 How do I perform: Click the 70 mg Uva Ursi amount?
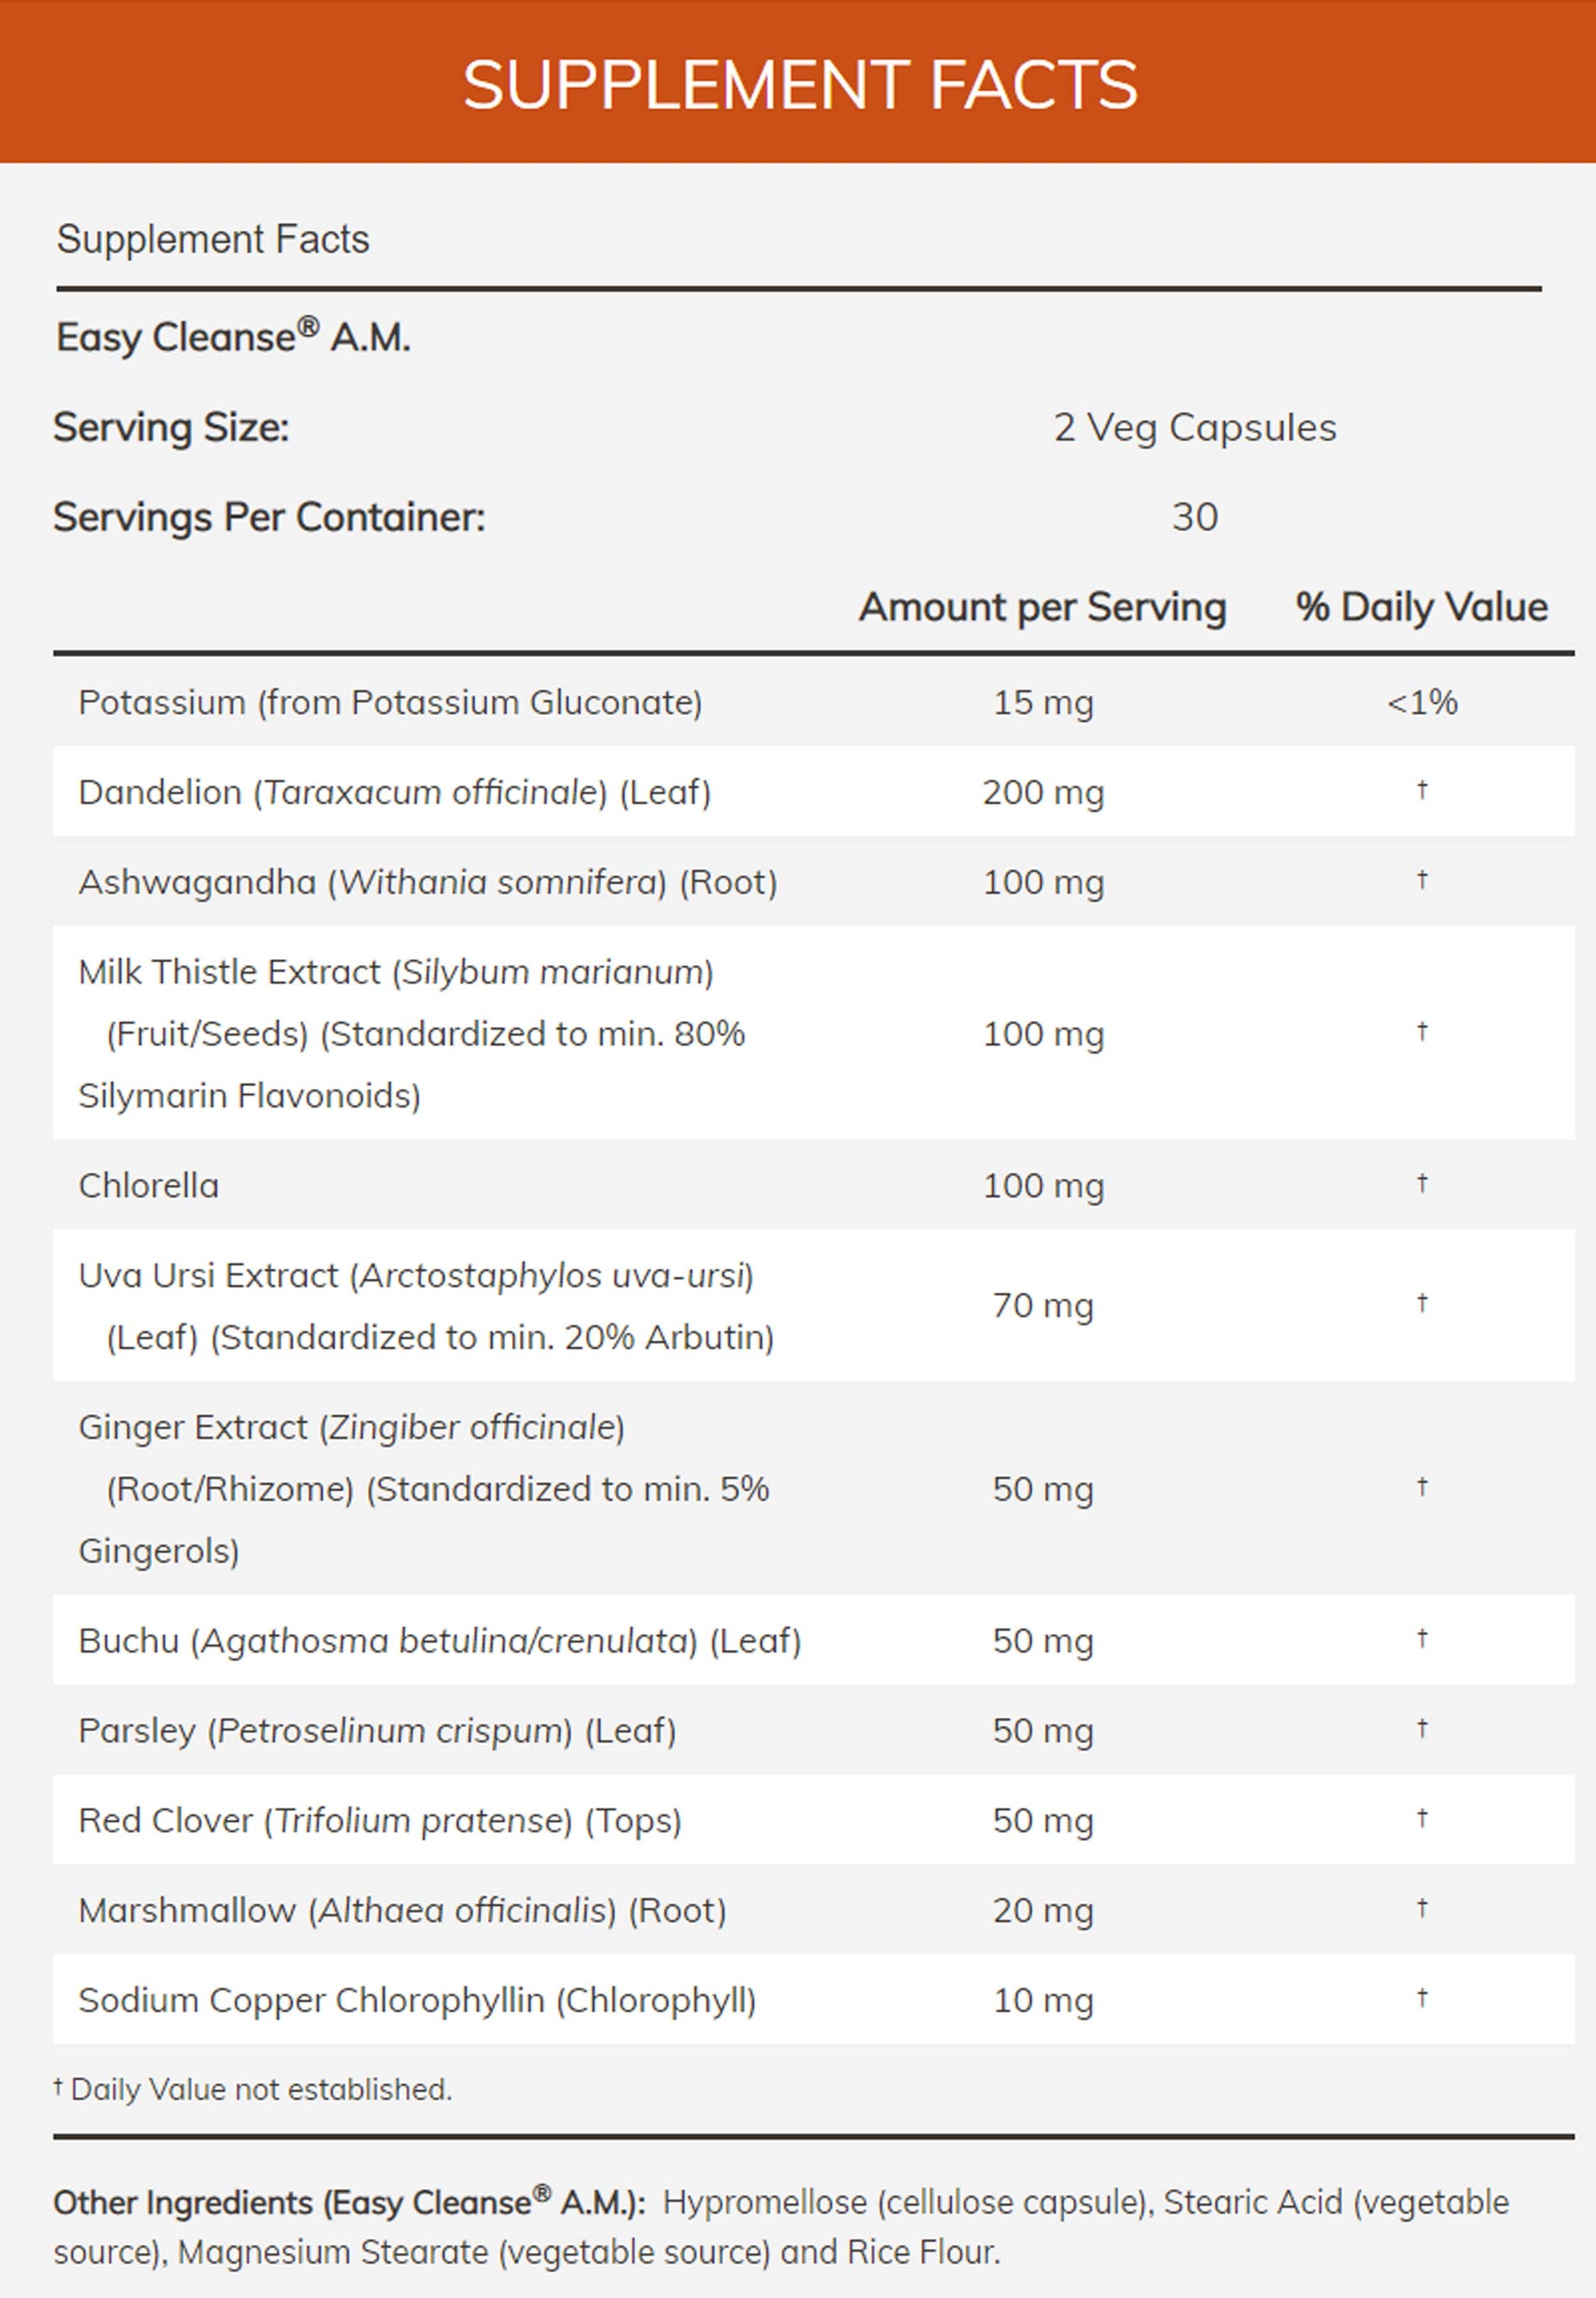tap(1043, 1306)
